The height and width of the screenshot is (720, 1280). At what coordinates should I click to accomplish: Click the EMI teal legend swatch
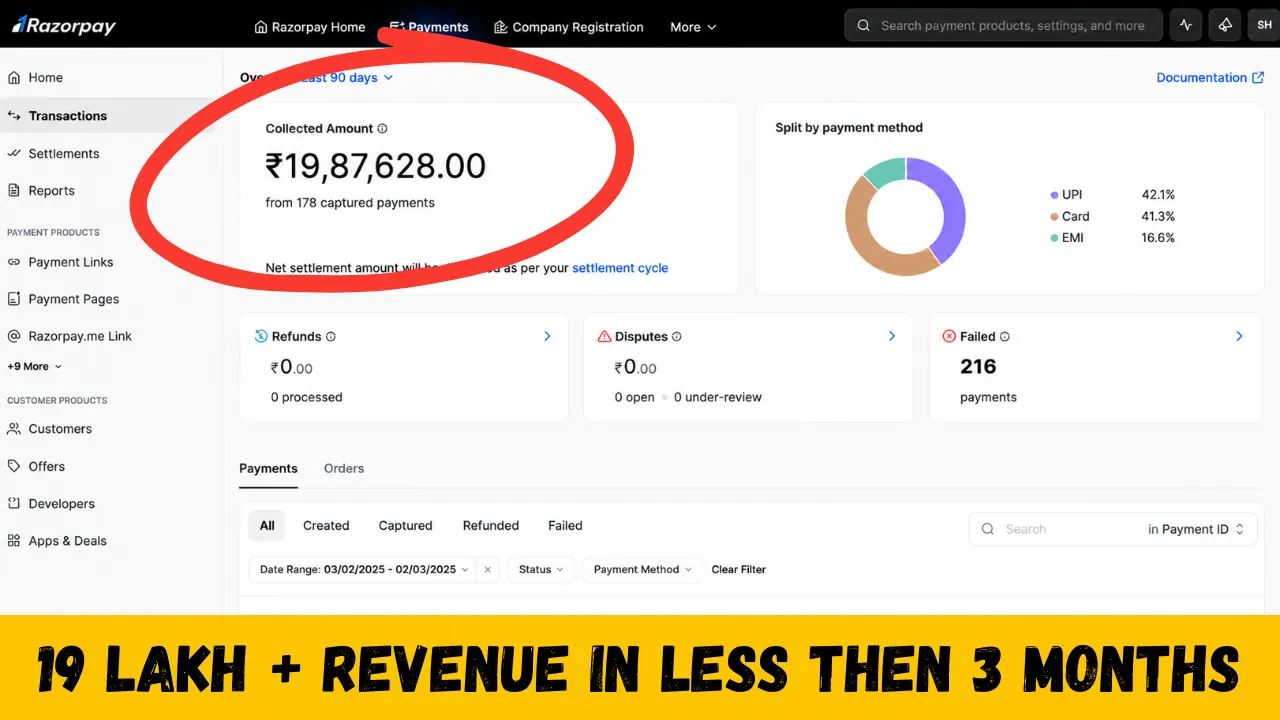coord(1054,238)
